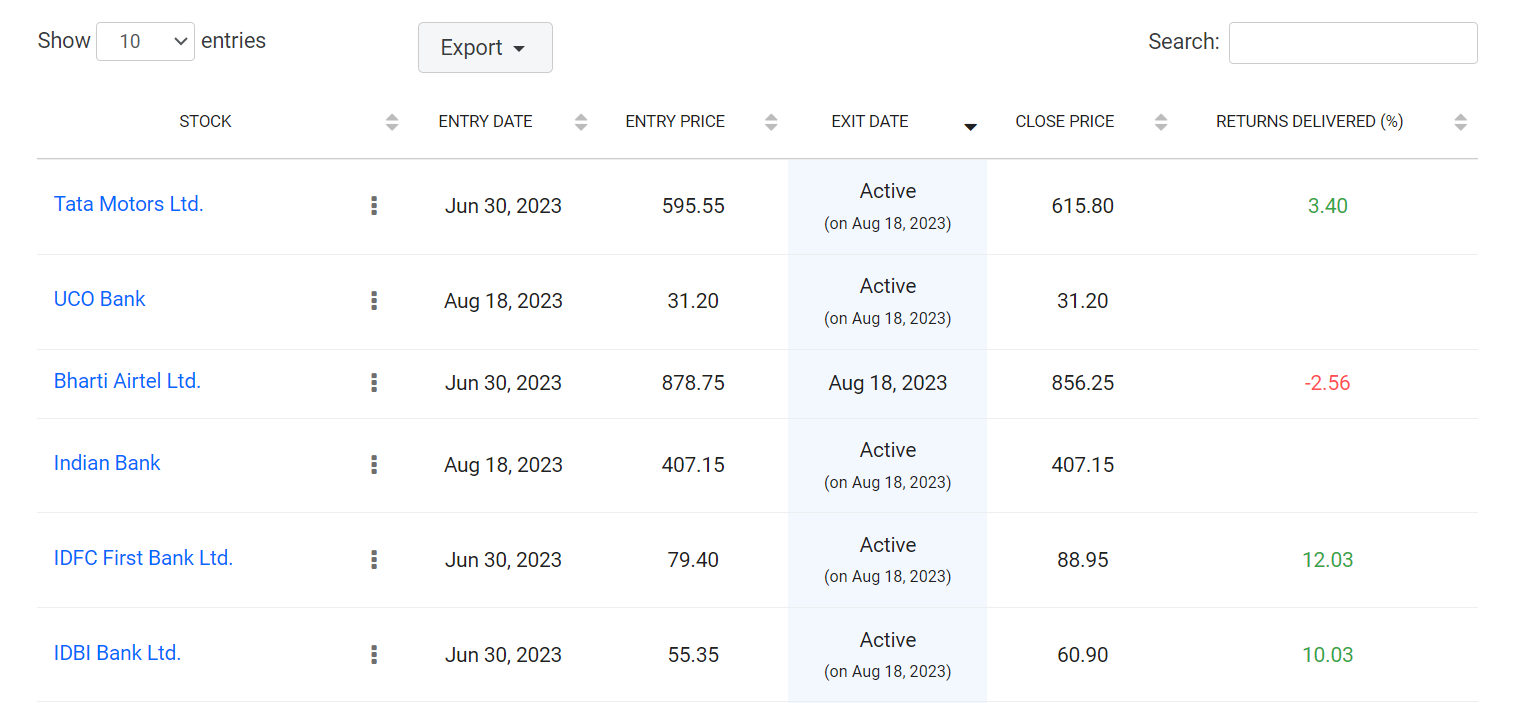The height and width of the screenshot is (703, 1525).
Task: Select the 60.90 close price cell
Action: point(1083,655)
